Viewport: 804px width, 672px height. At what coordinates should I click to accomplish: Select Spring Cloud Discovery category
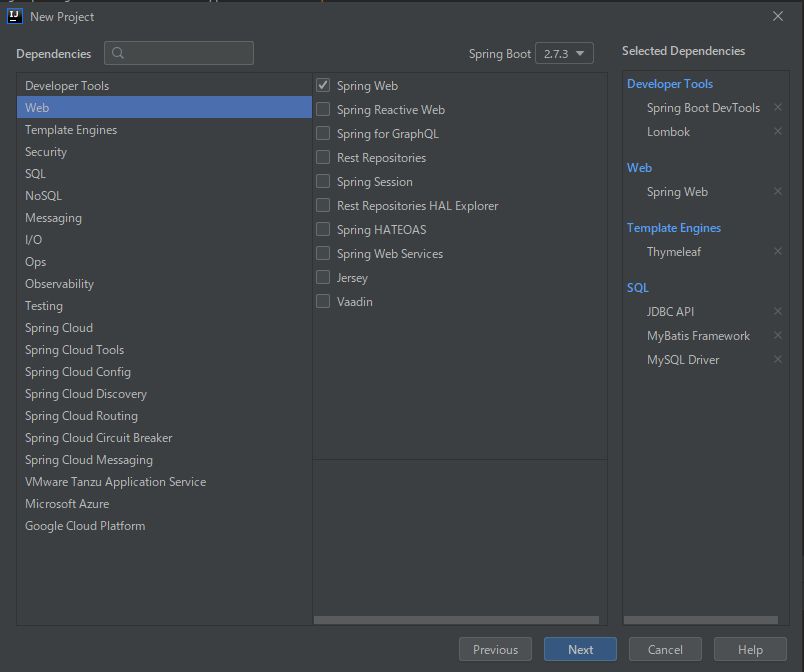(164, 394)
